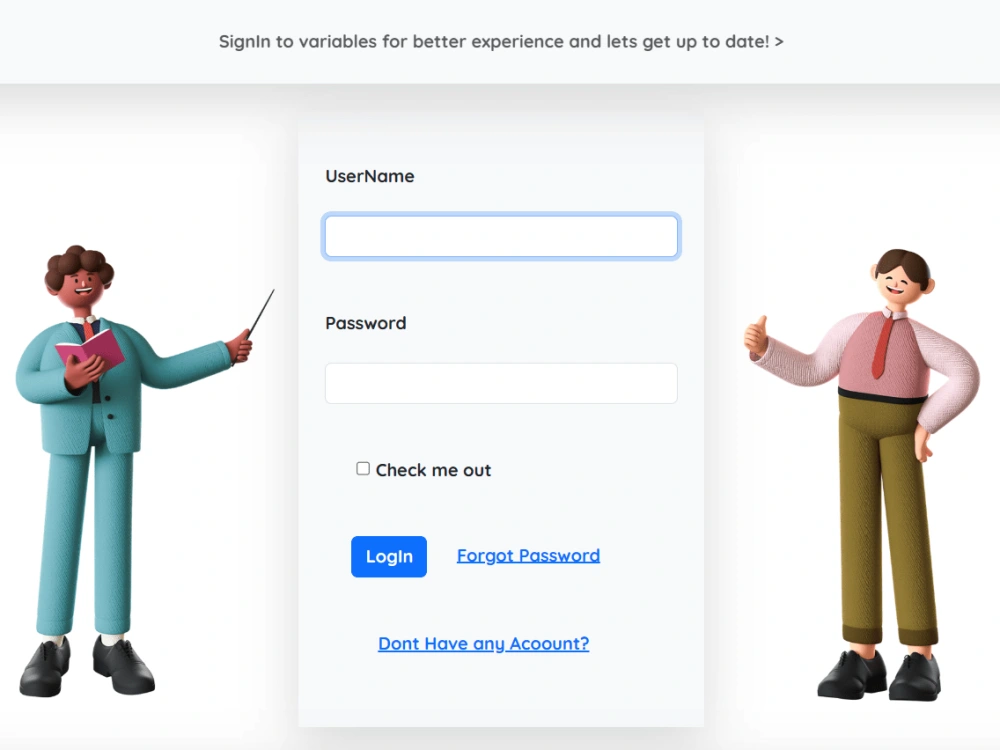Toggle via the Check me out label text
1000x750 pixels.
coord(433,470)
